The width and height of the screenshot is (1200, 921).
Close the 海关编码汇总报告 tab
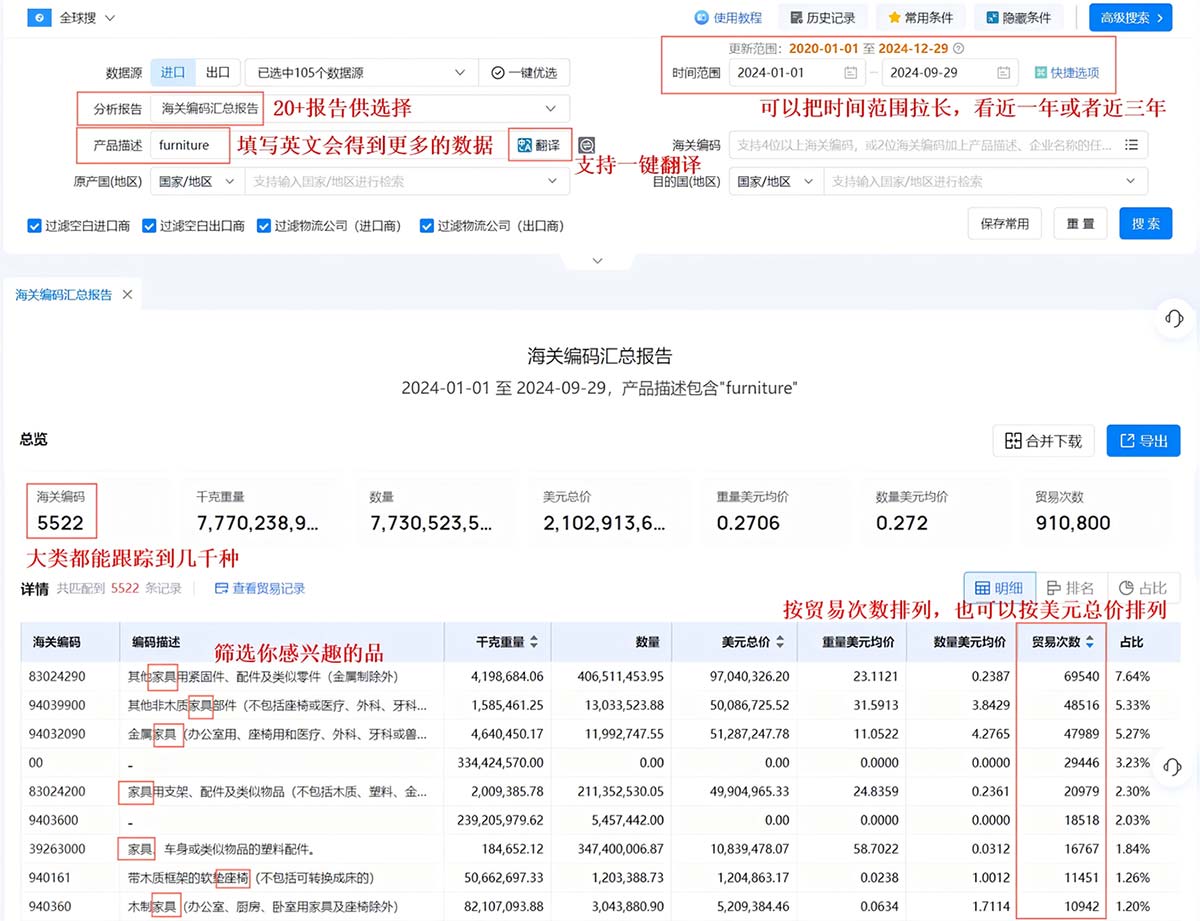tap(127, 295)
